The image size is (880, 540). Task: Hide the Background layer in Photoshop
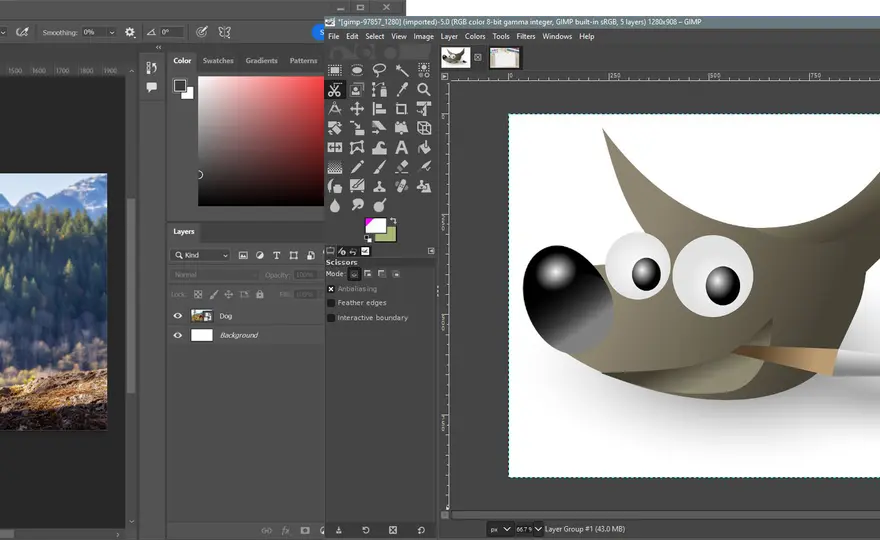178,335
